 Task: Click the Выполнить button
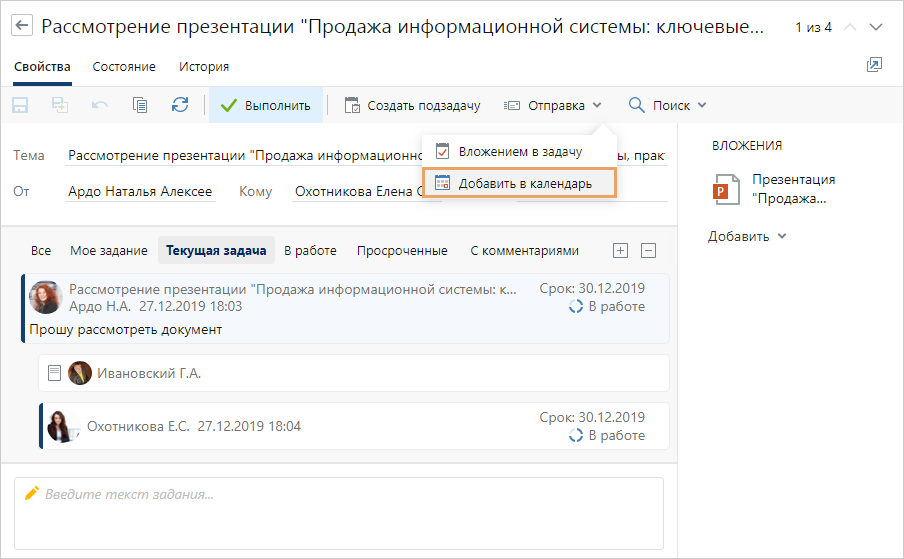266,105
